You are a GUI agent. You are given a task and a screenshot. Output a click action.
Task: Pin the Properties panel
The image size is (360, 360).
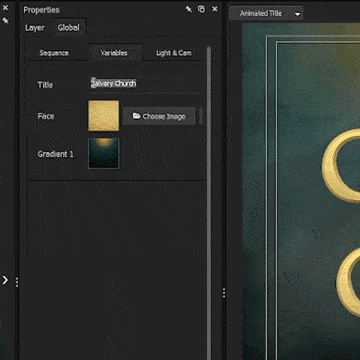pyautogui.click(x=189, y=9)
